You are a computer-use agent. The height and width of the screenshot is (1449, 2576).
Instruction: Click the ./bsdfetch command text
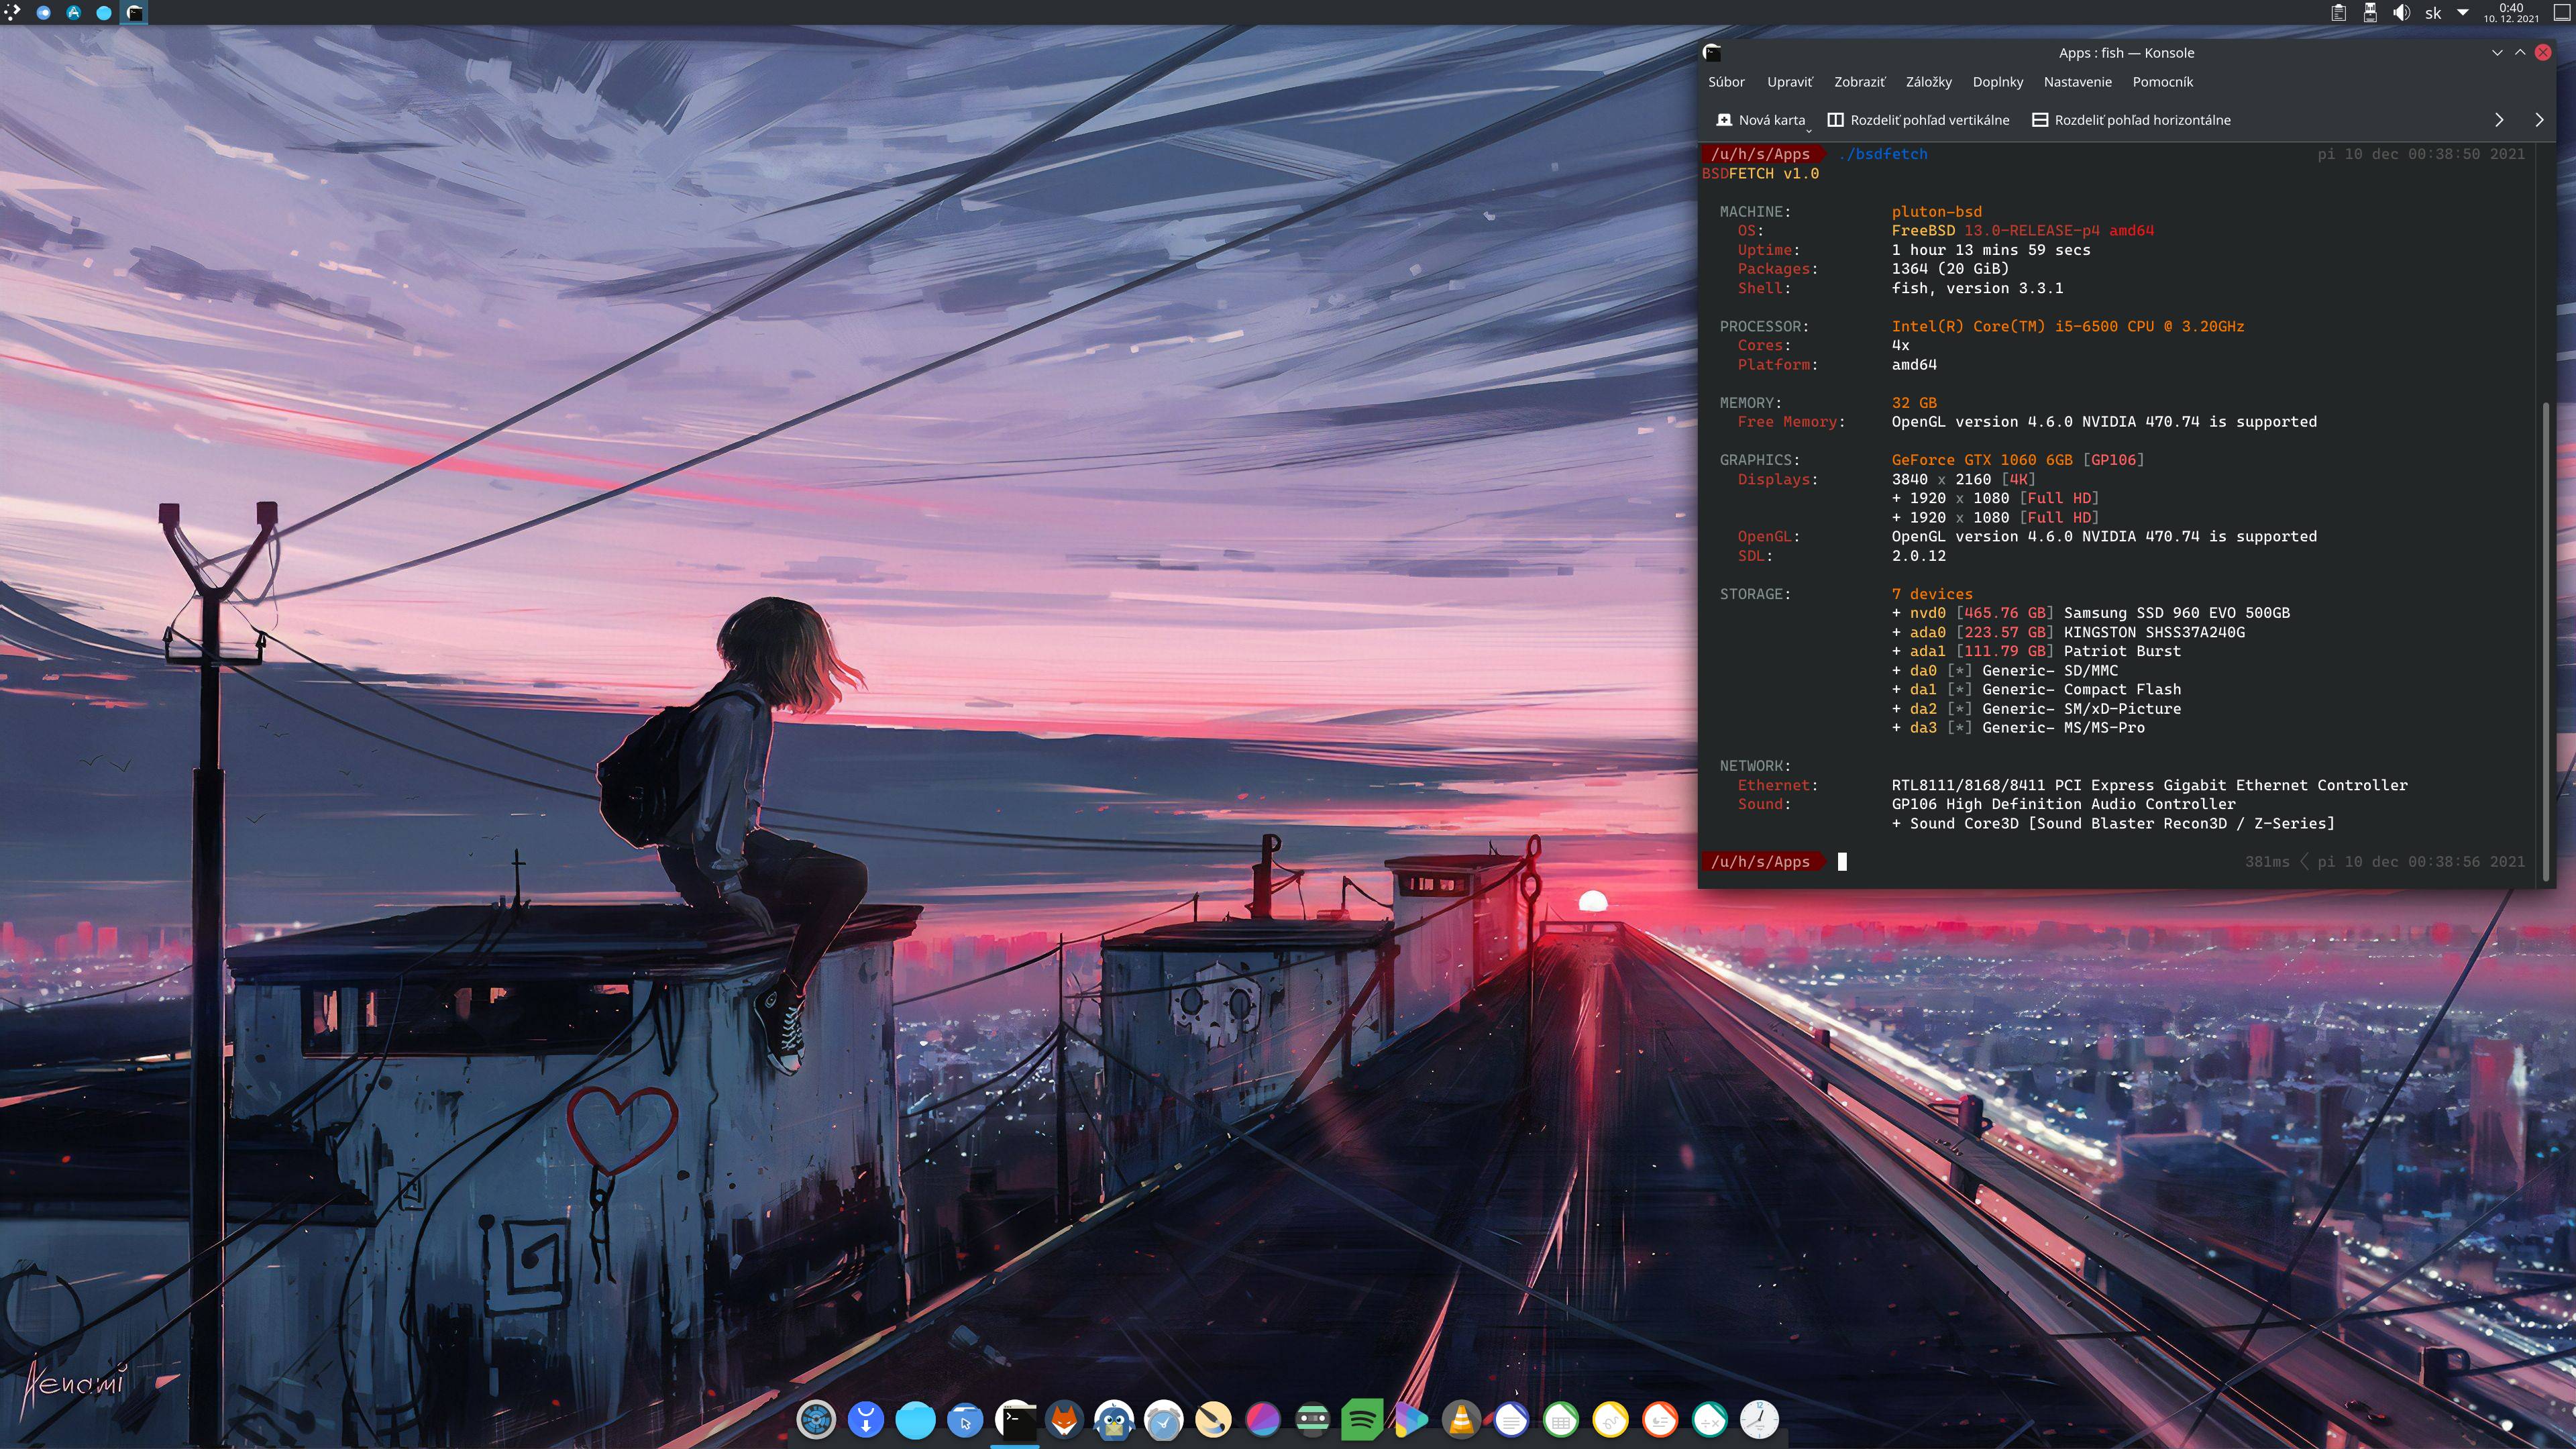coord(1883,154)
